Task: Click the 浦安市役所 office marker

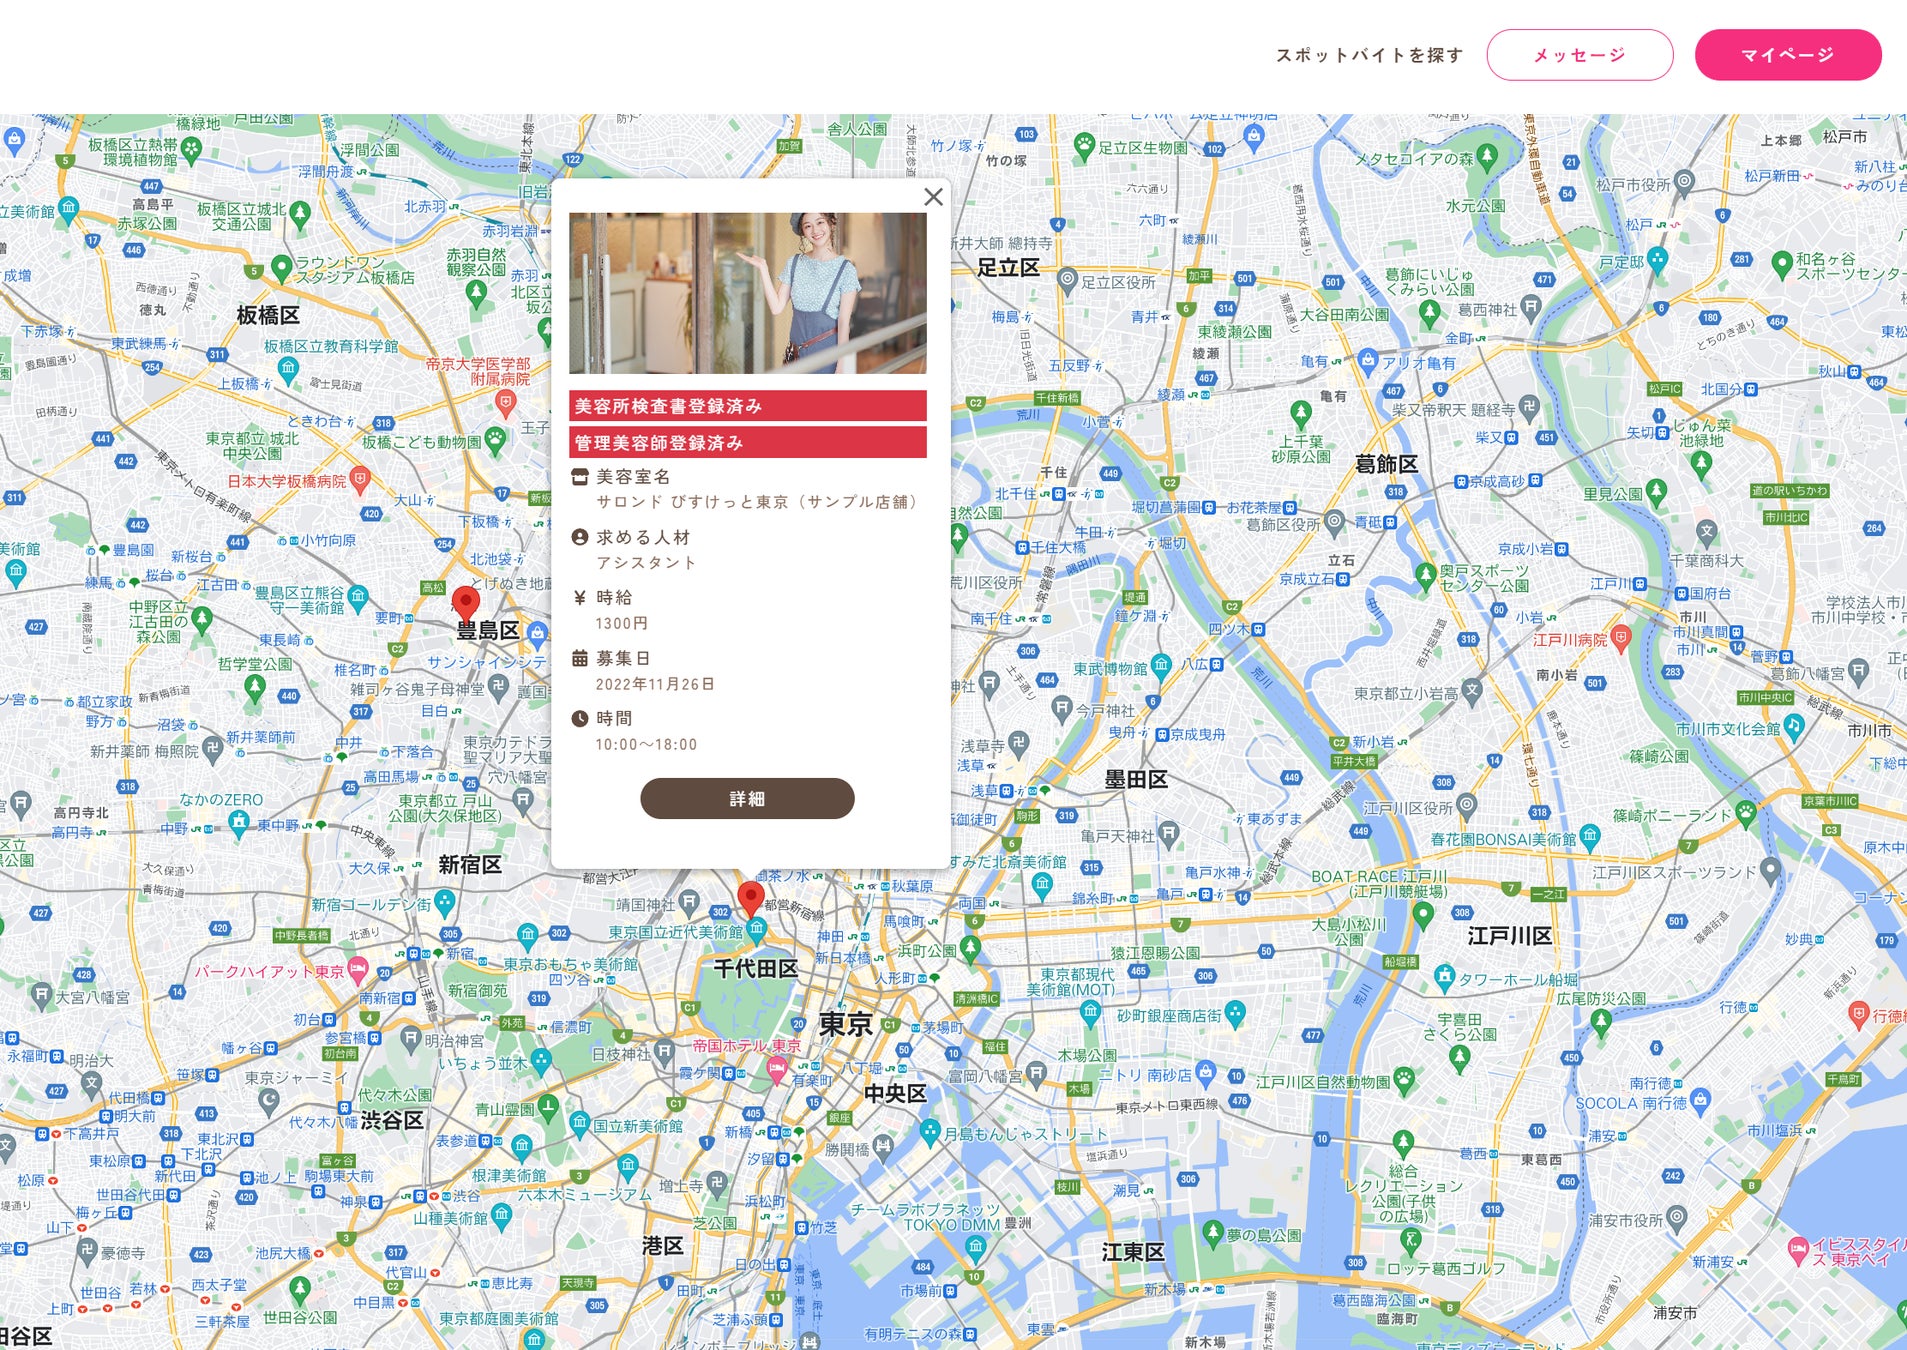Action: pos(1676,1218)
